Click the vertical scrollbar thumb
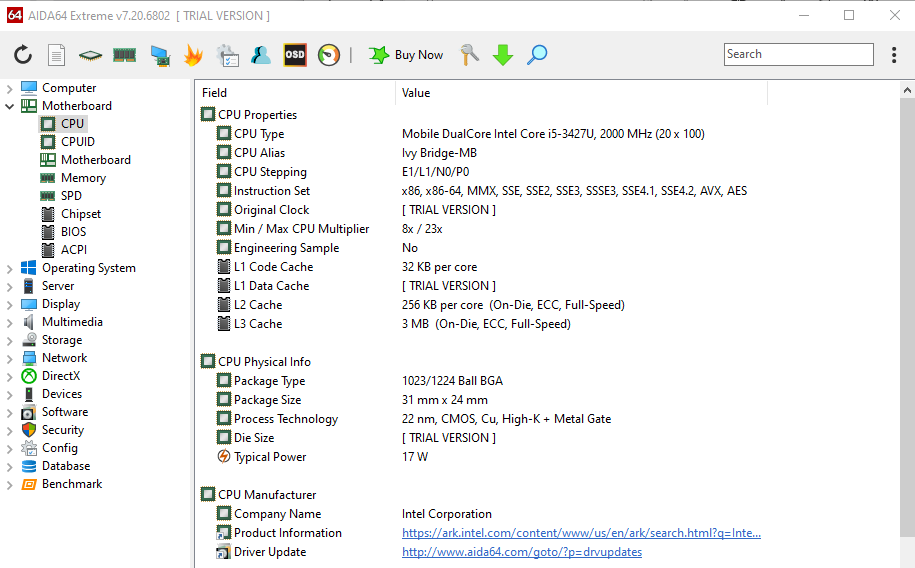915x568 pixels. (x=907, y=318)
